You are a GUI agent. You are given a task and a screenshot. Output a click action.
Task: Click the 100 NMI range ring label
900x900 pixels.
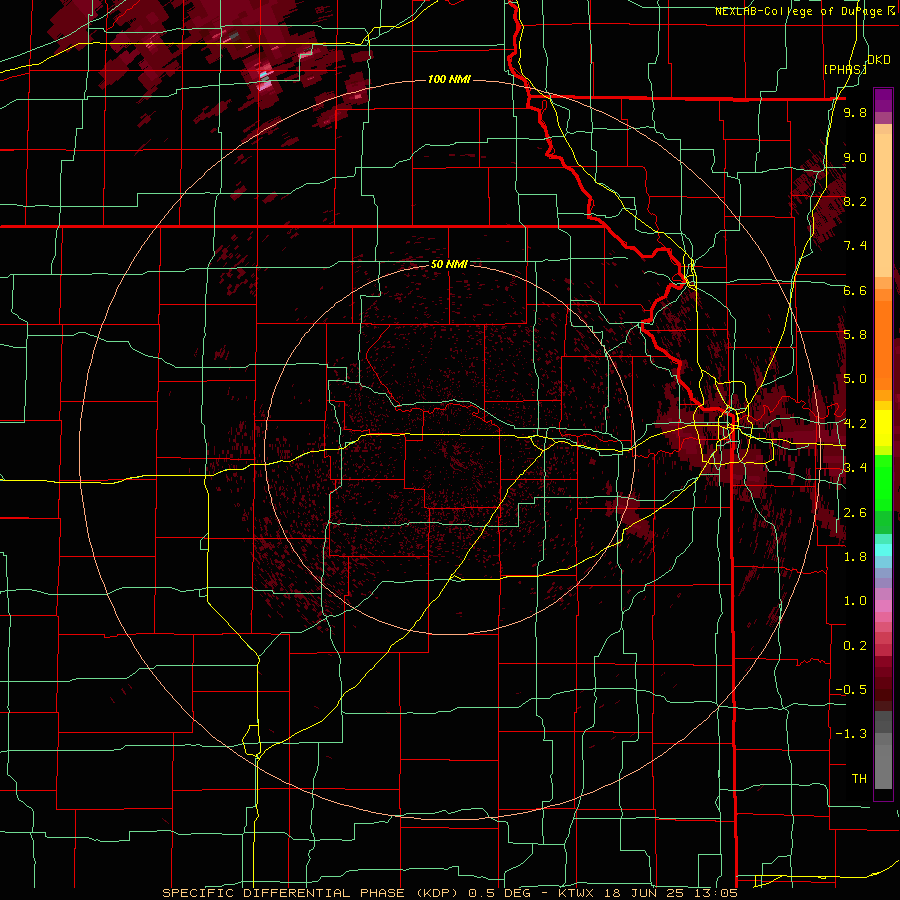tap(449, 79)
